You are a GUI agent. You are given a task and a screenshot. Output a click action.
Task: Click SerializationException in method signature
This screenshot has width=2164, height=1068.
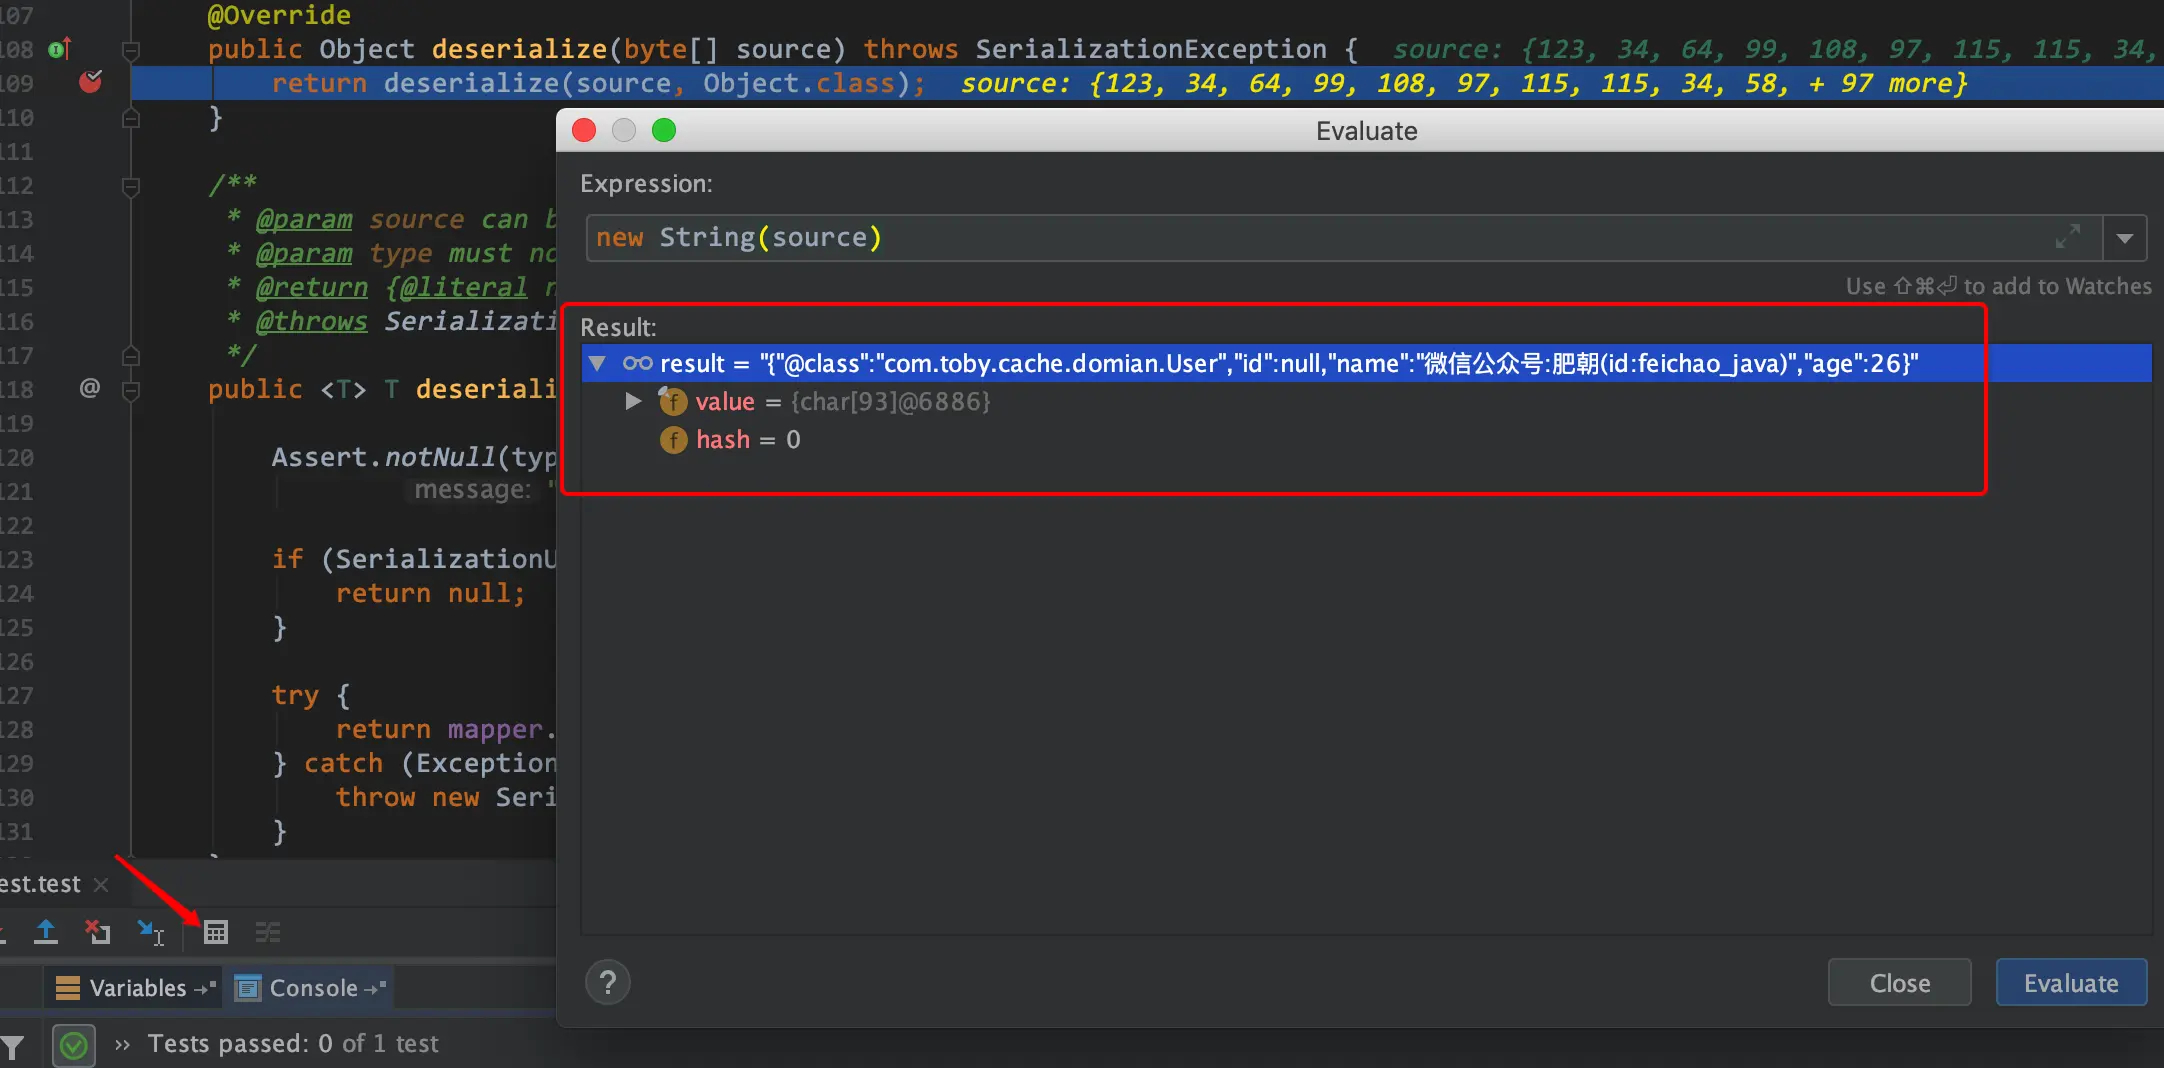1151,49
